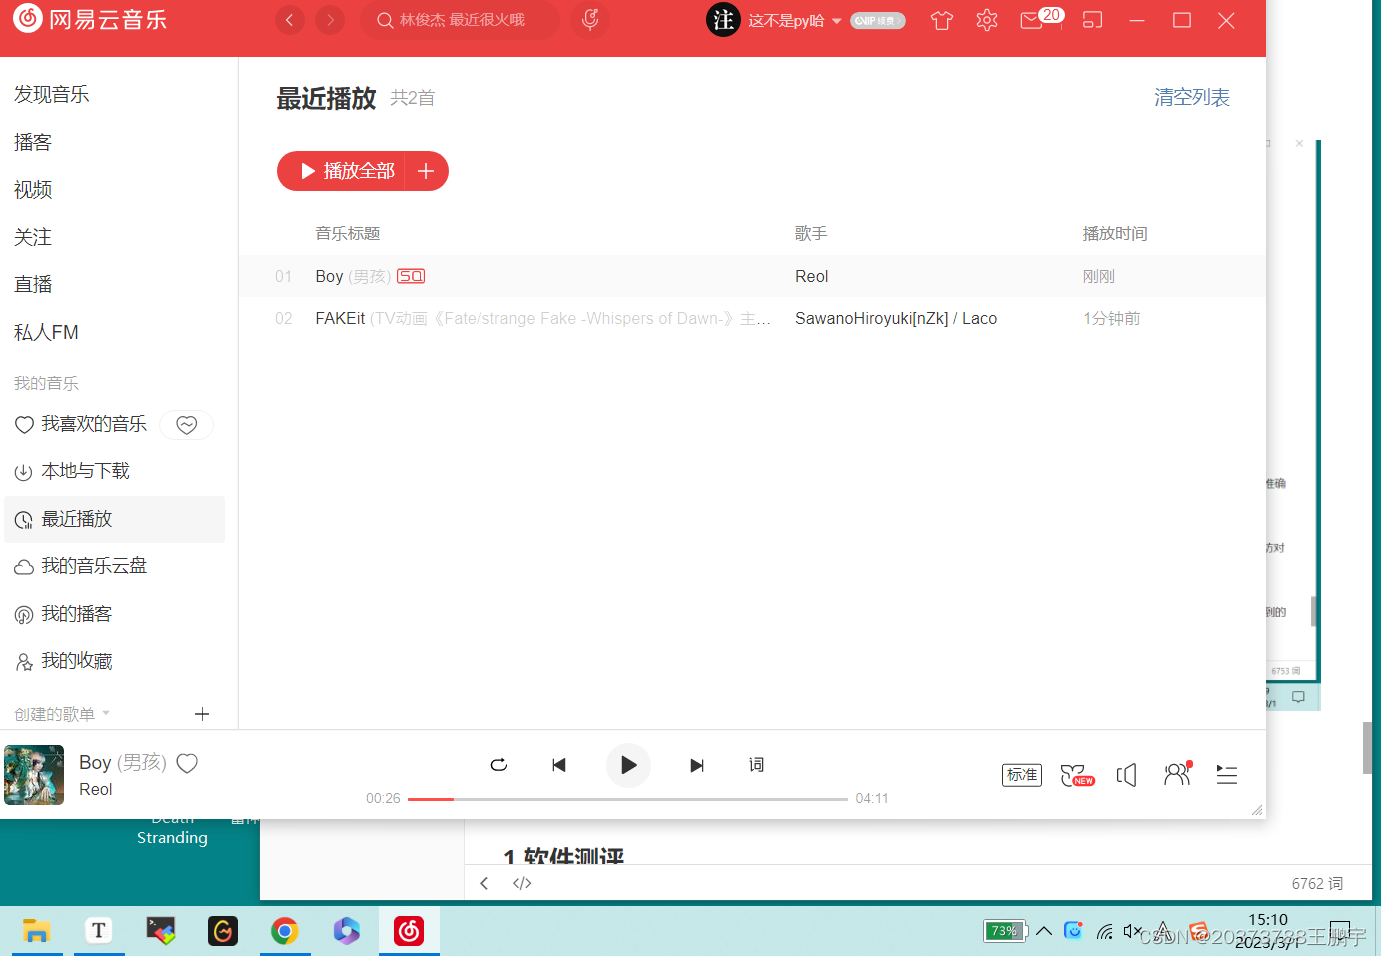Skip to the next track

tap(697, 765)
